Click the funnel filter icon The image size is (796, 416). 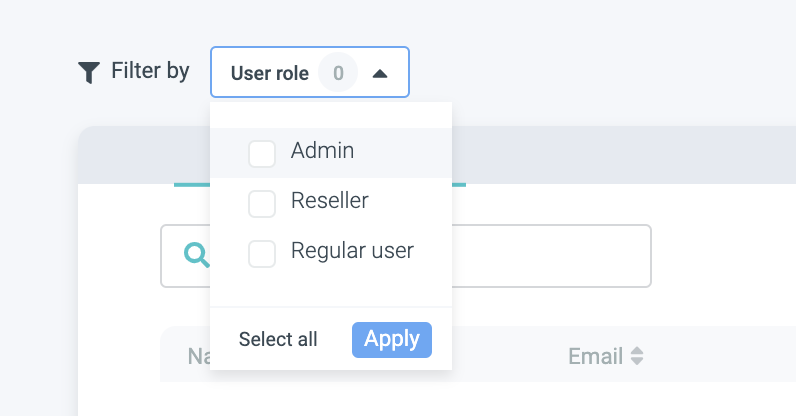click(89, 72)
